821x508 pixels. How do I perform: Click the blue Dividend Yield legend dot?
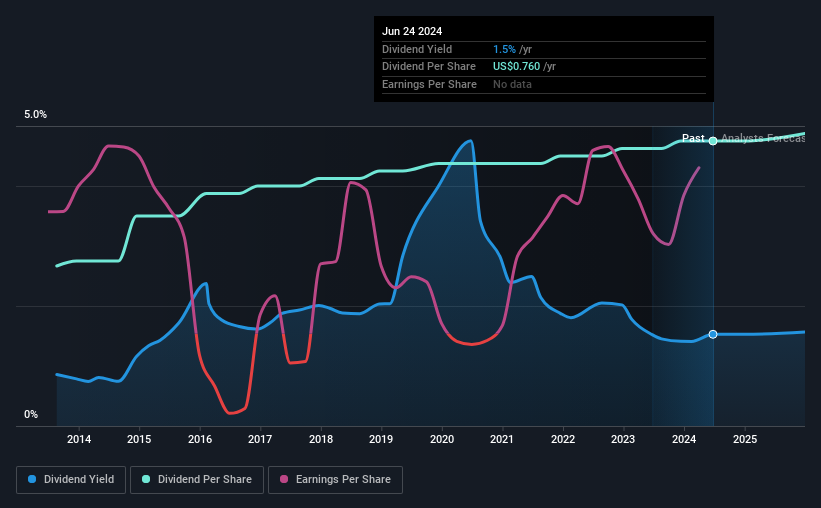(32, 479)
